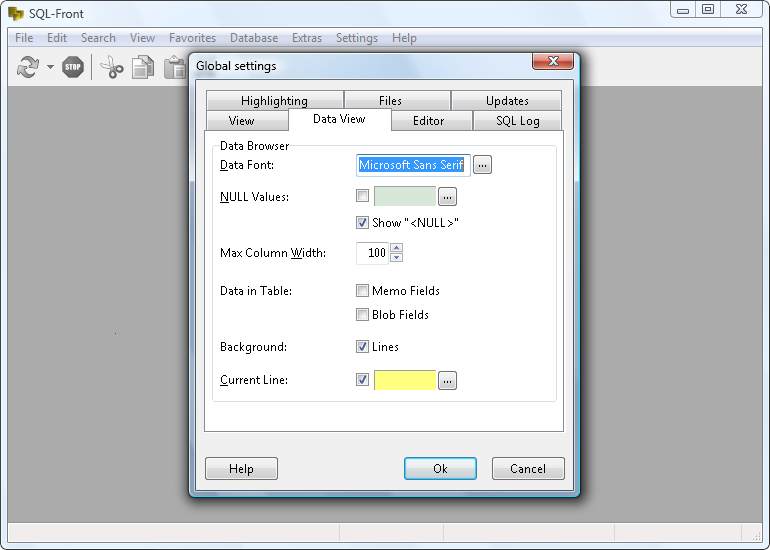Click the yellow Current Line color swatch
The width and height of the screenshot is (770, 550).
point(405,381)
